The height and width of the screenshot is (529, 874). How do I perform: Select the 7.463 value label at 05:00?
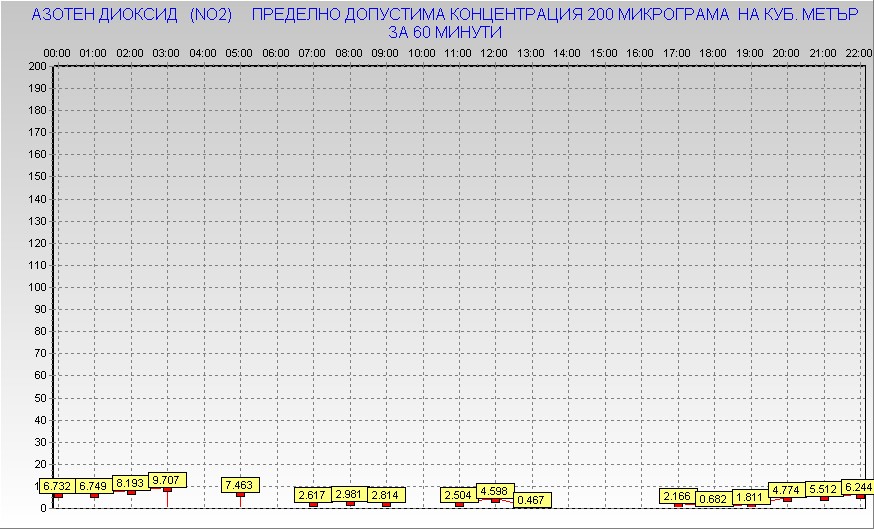pyautogui.click(x=240, y=485)
